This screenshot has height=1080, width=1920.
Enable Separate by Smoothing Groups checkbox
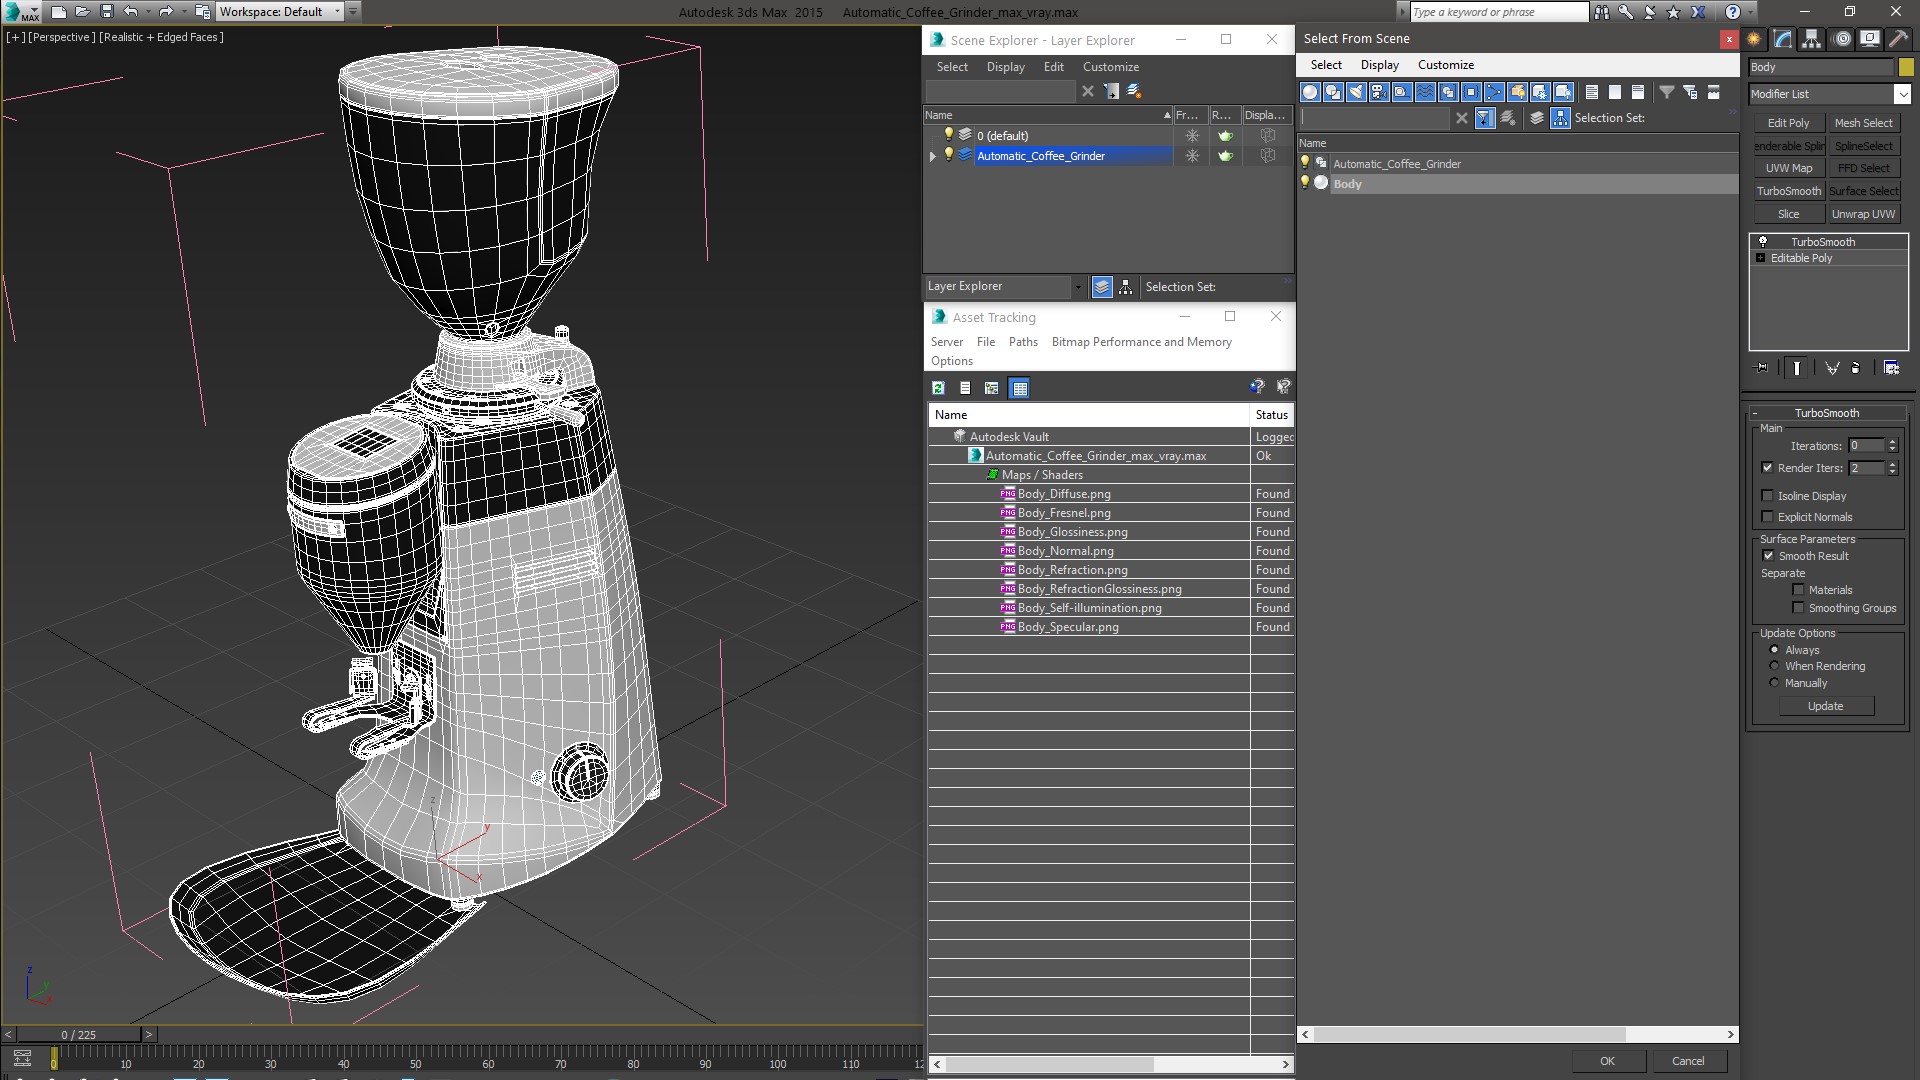point(1798,608)
